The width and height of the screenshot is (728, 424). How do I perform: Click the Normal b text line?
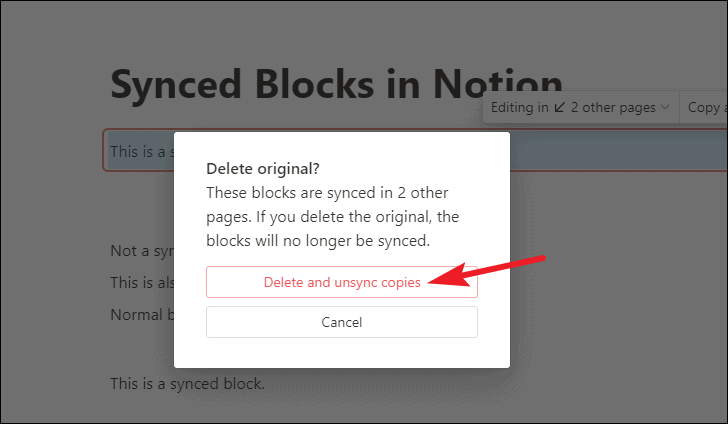tap(142, 314)
